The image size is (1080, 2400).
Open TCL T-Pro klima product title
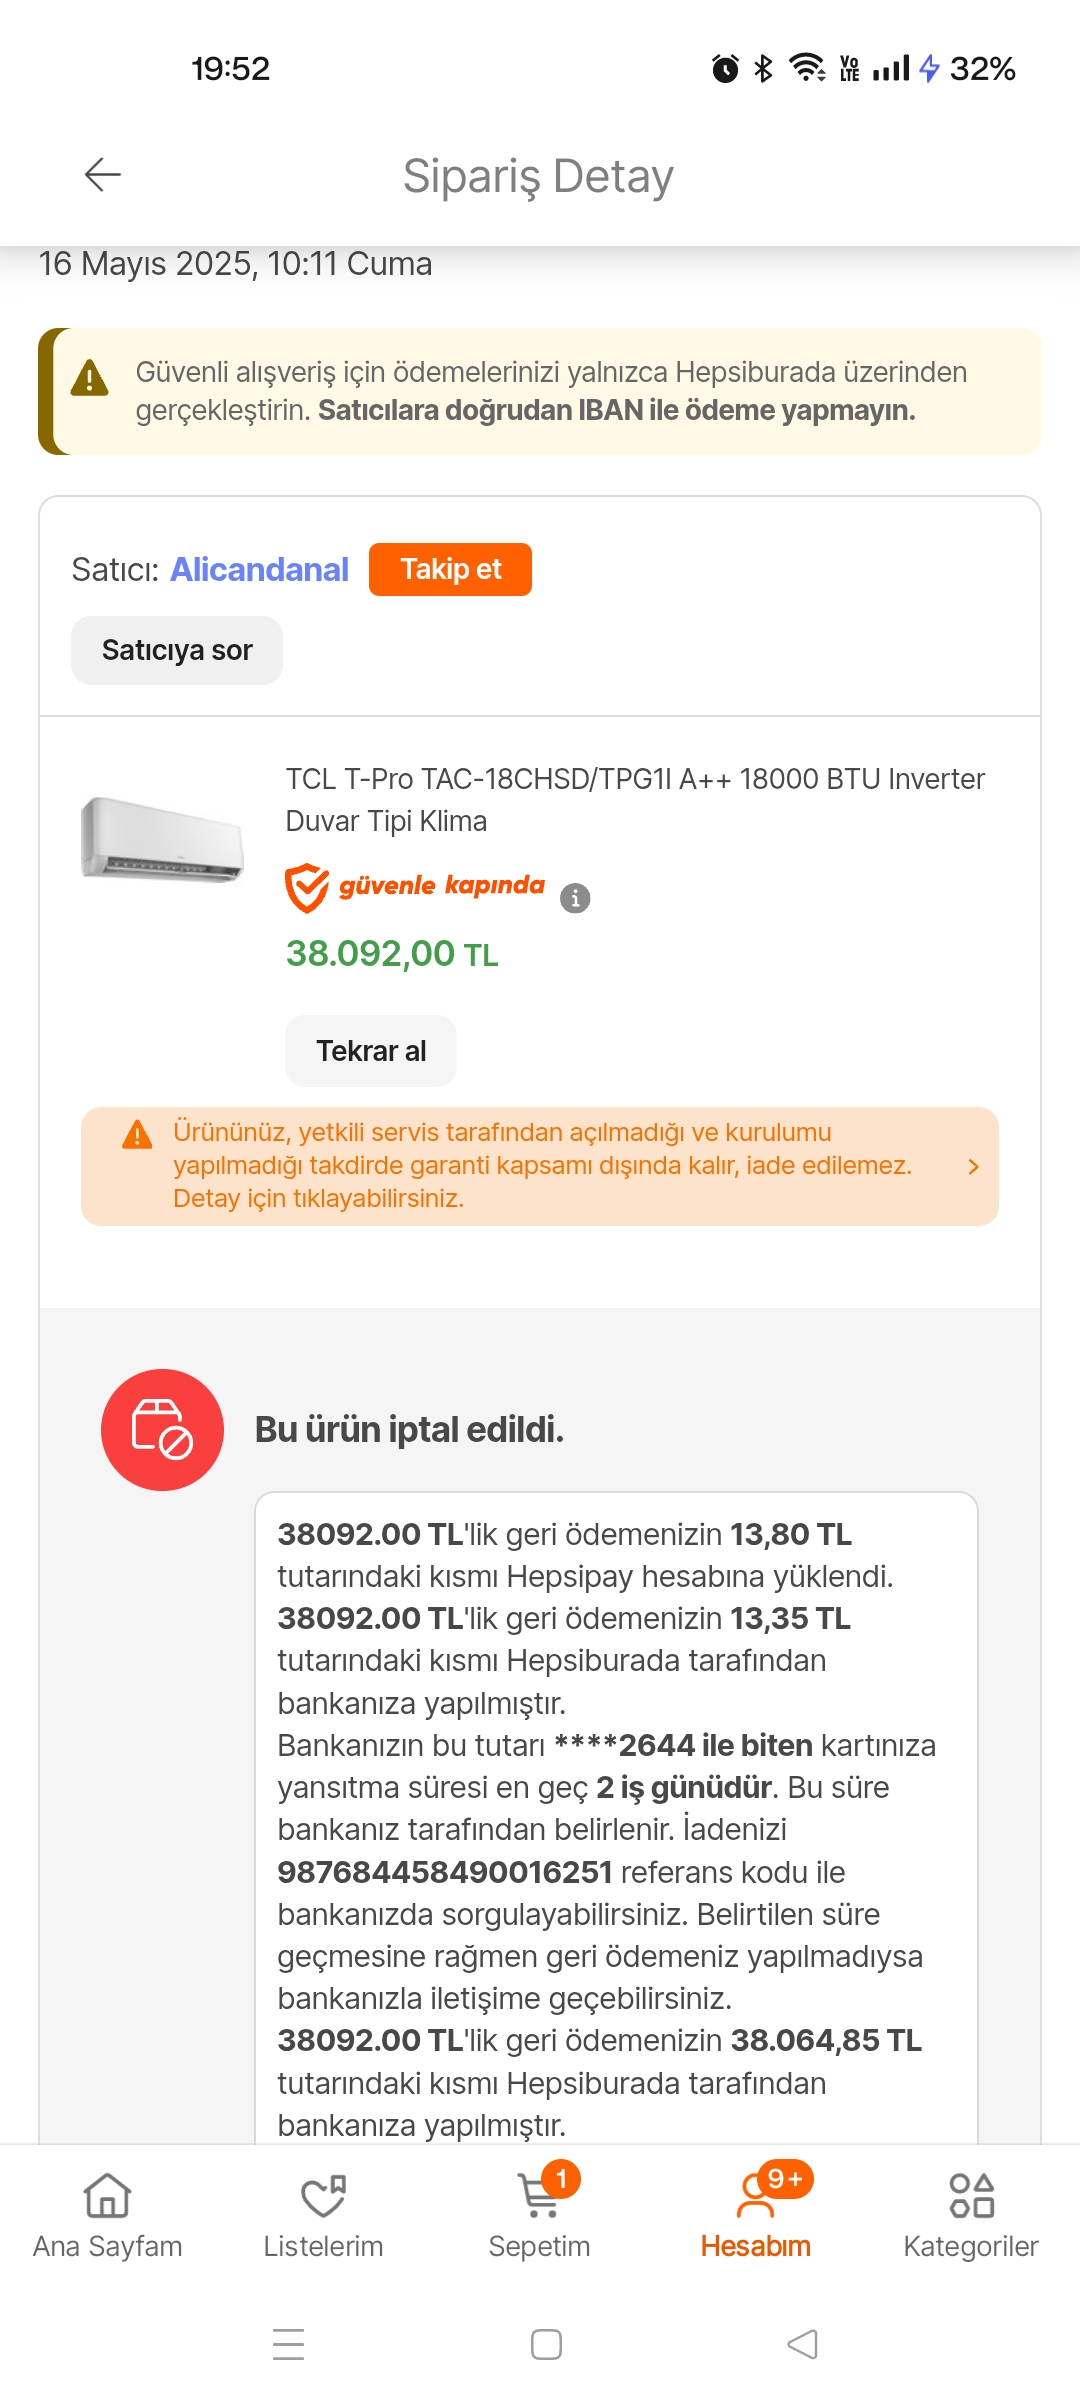pyautogui.click(x=635, y=799)
